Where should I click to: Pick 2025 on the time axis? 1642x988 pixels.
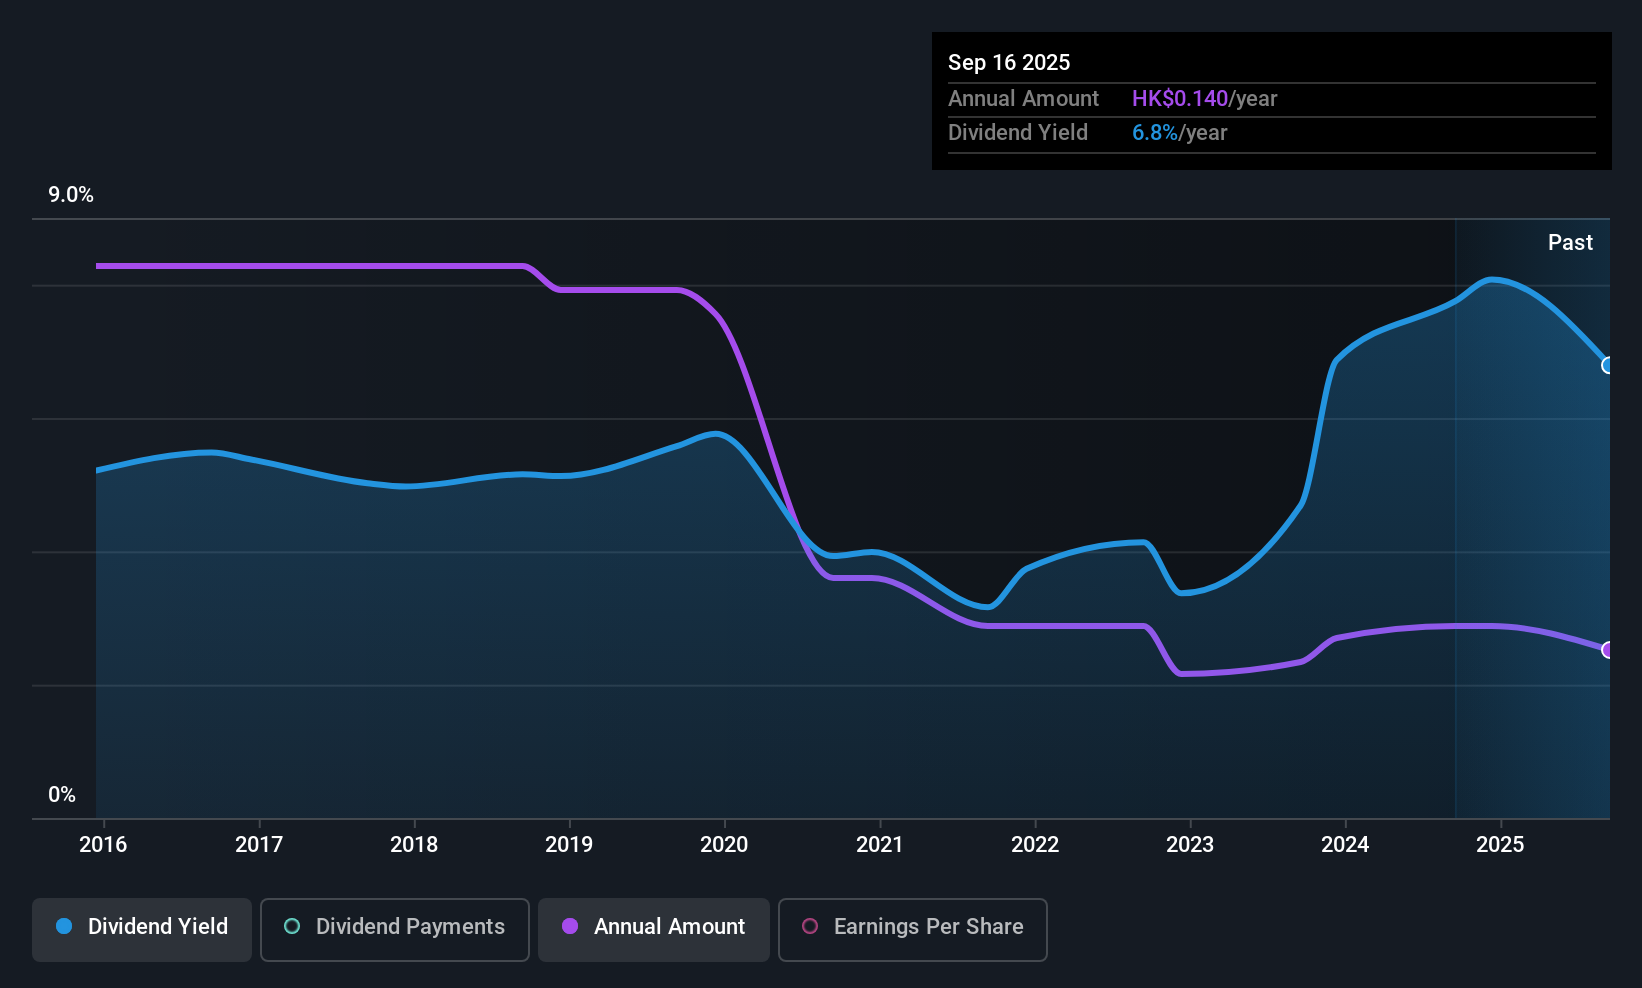(x=1500, y=845)
